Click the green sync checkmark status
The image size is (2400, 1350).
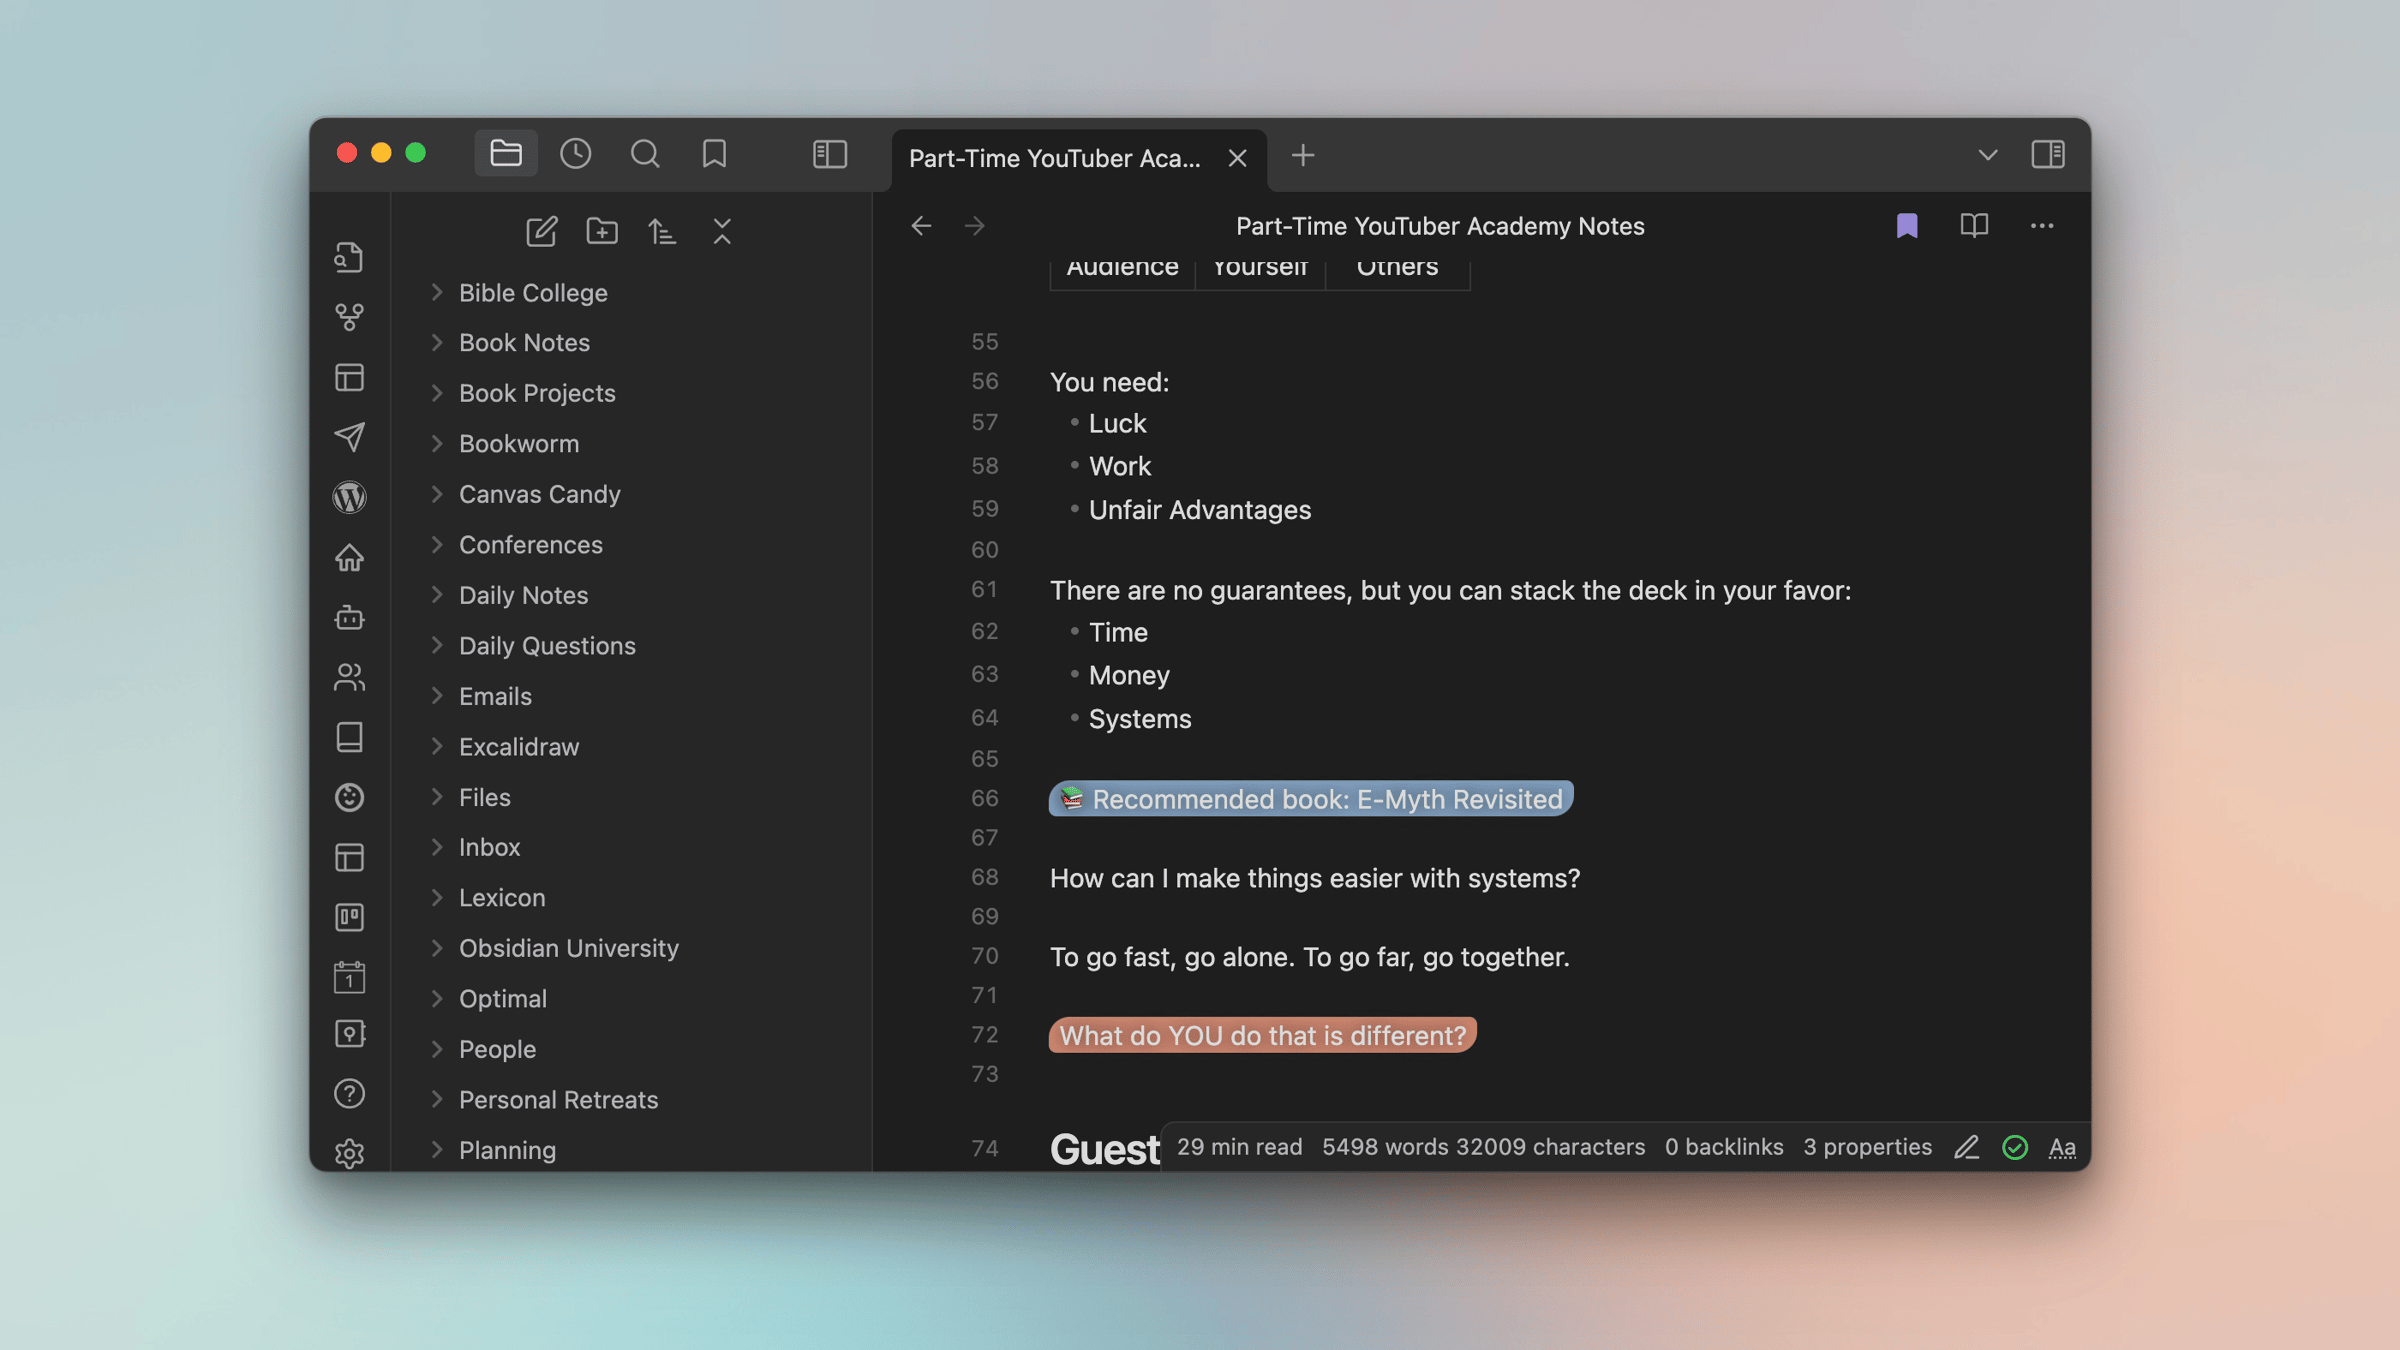tap(2015, 1147)
